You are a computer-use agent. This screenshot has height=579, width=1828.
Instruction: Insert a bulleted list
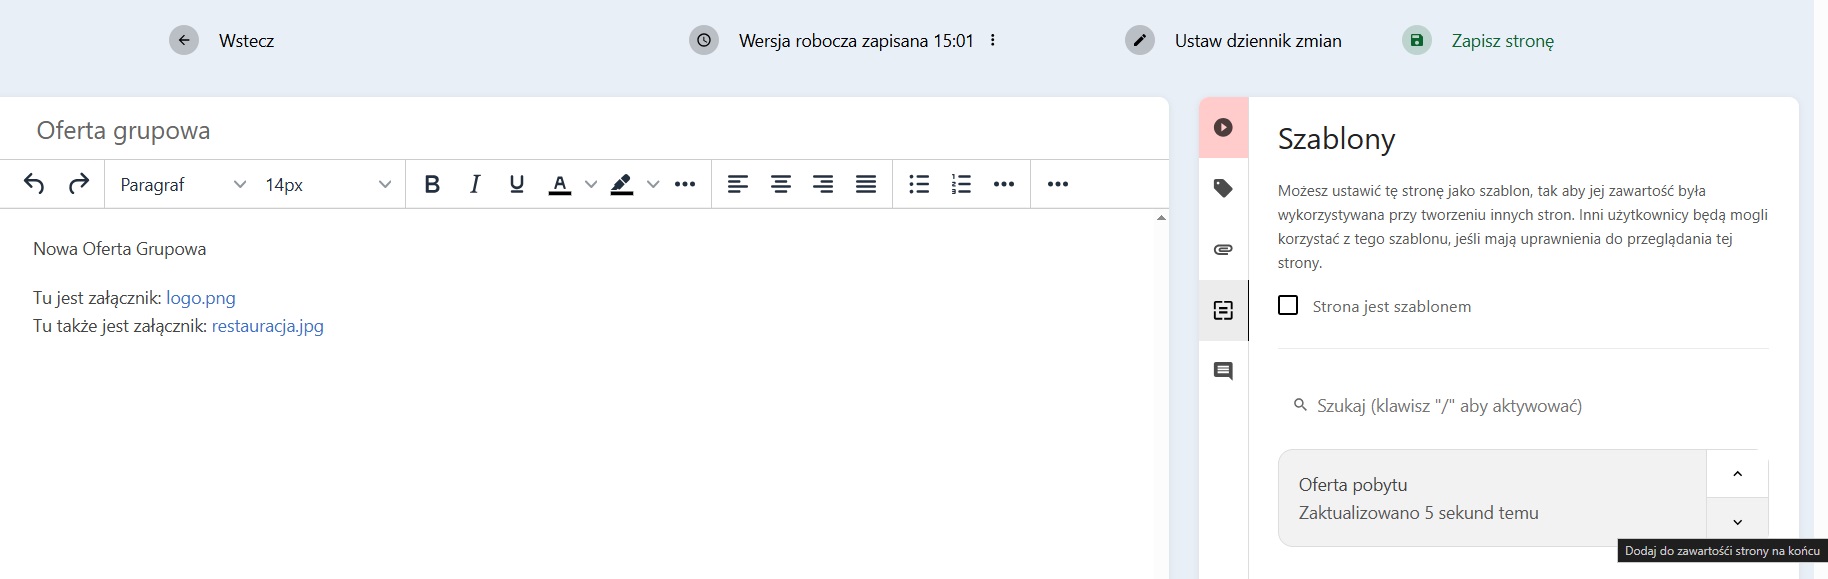click(x=918, y=184)
